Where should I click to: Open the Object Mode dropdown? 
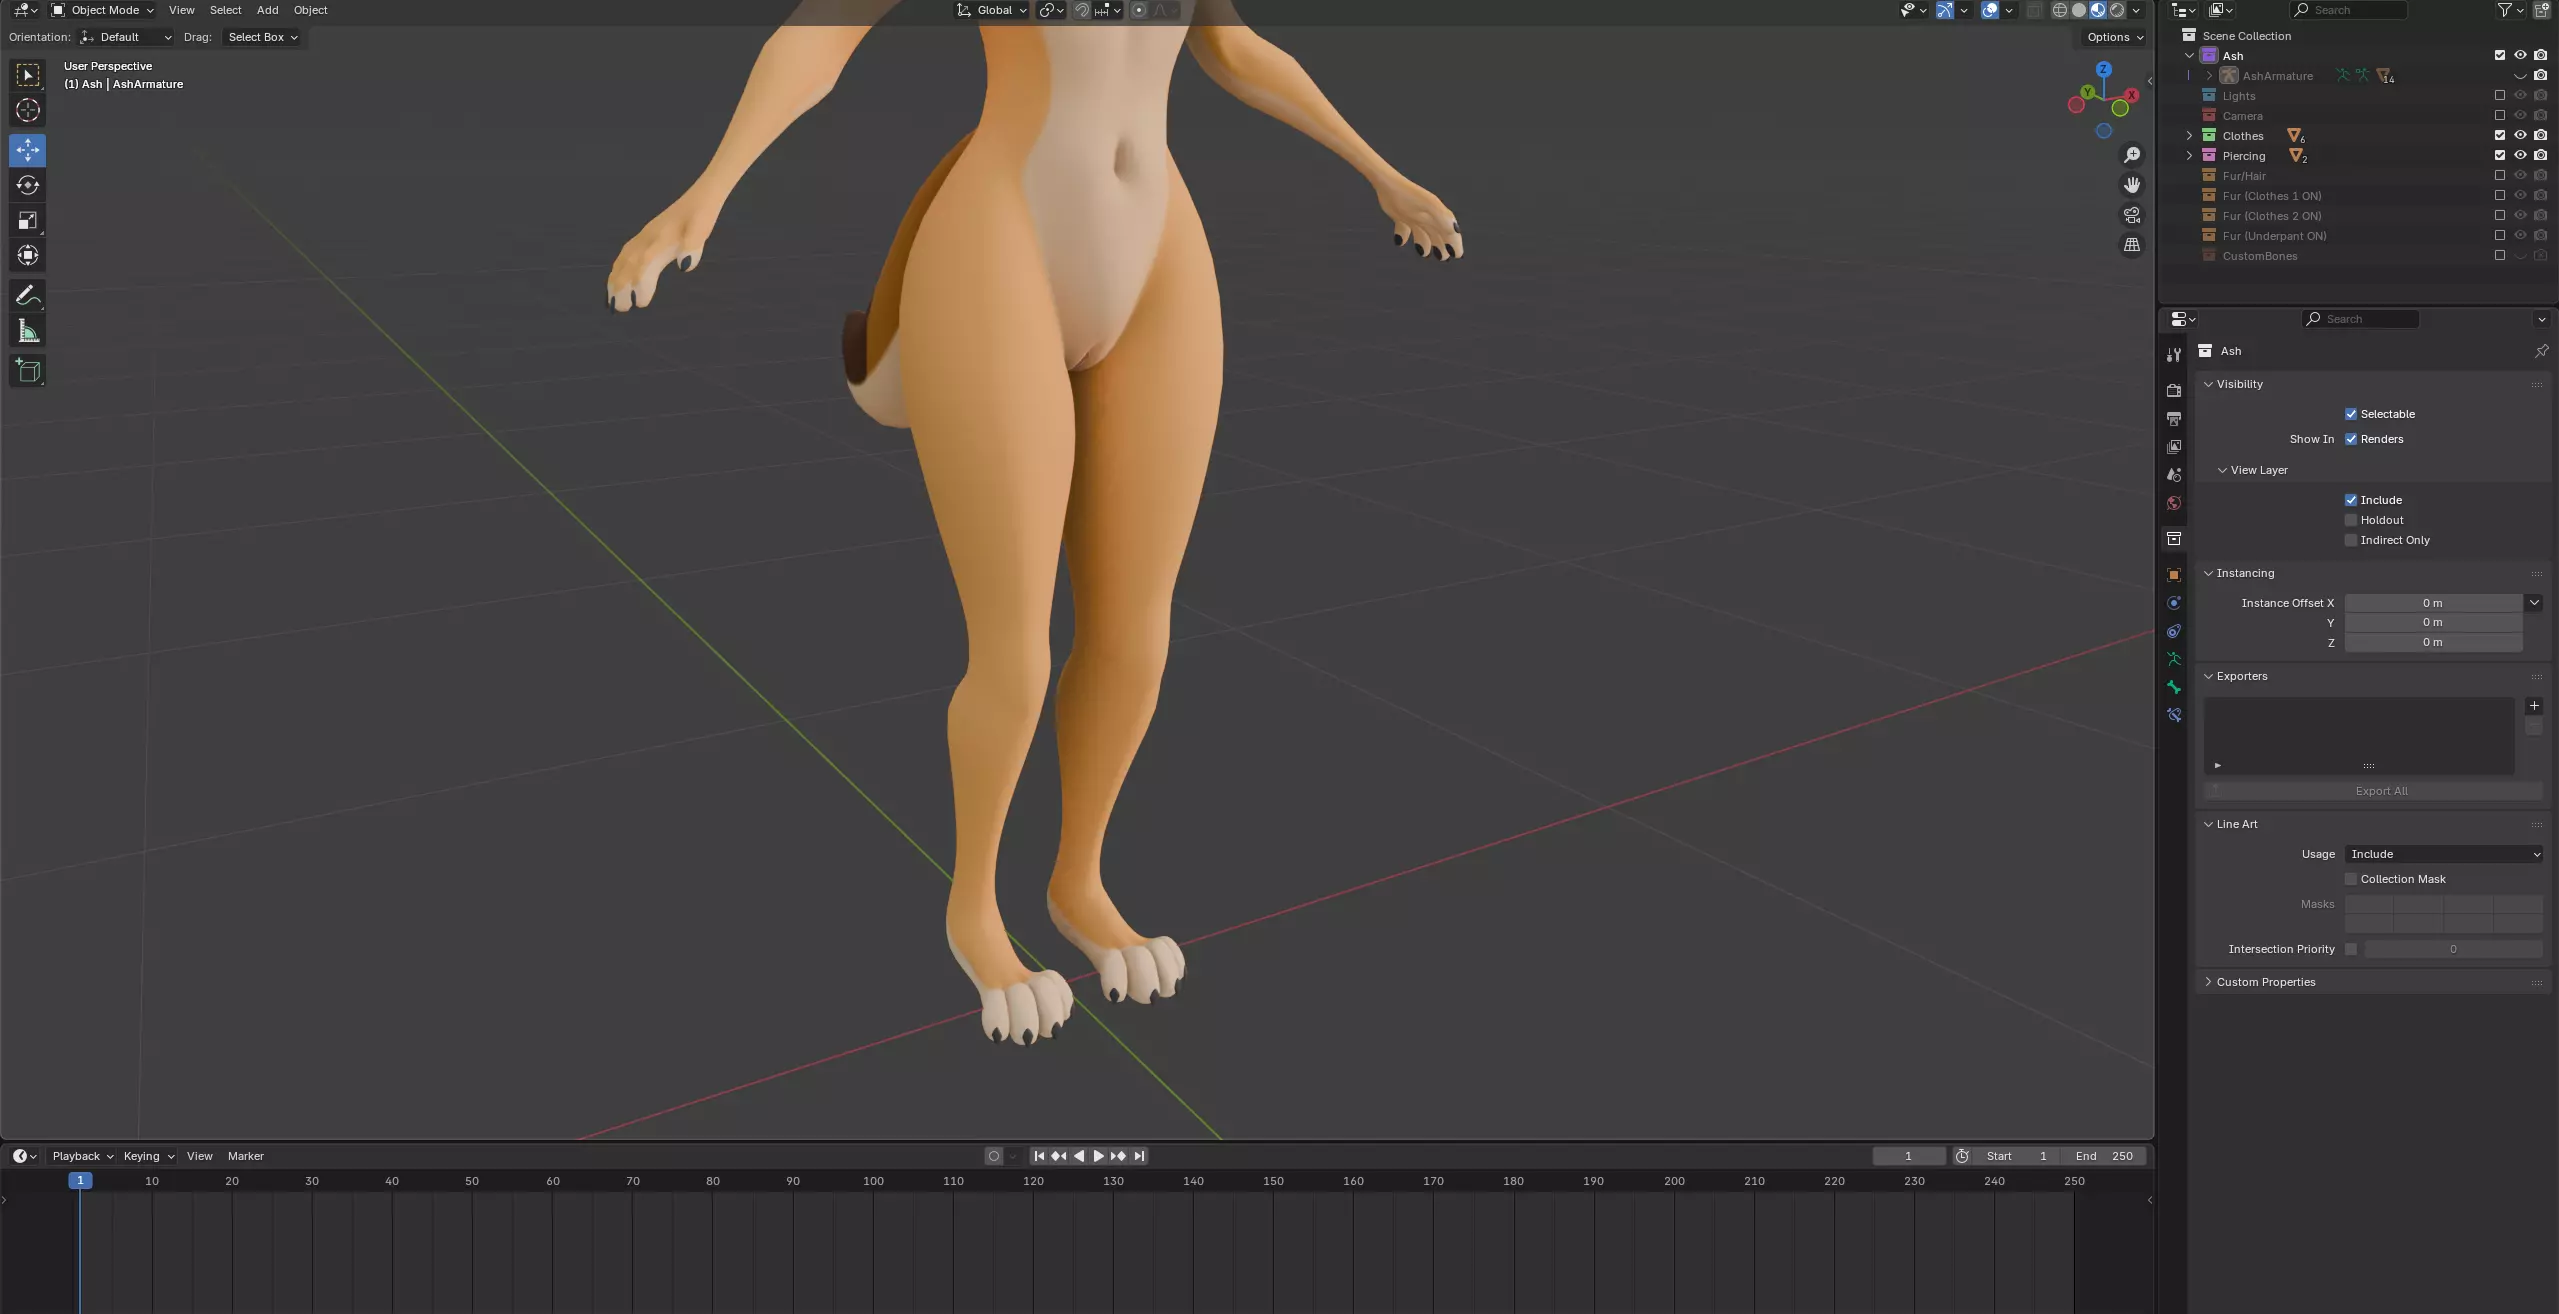point(103,10)
